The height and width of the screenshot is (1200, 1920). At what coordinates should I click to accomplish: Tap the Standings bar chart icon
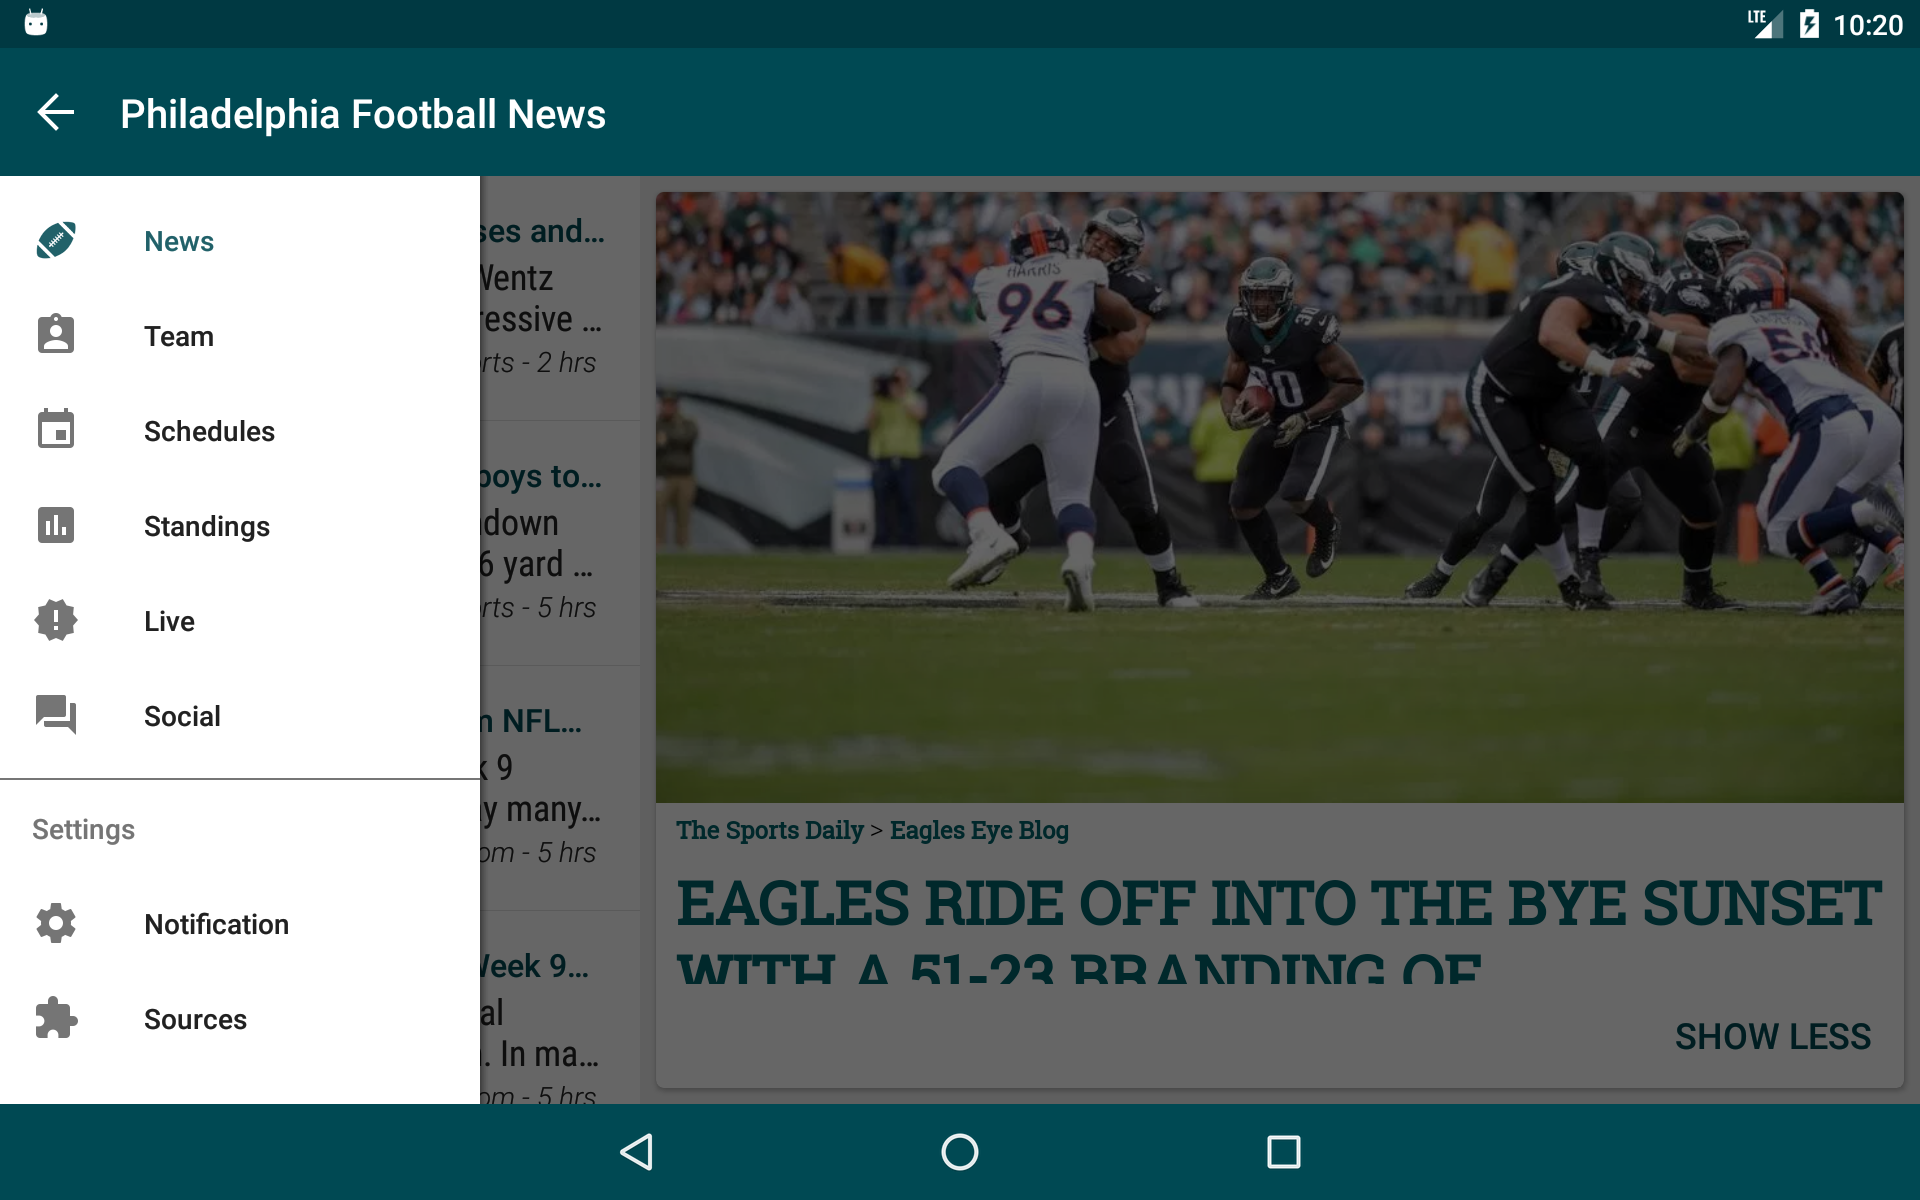pyautogui.click(x=56, y=525)
